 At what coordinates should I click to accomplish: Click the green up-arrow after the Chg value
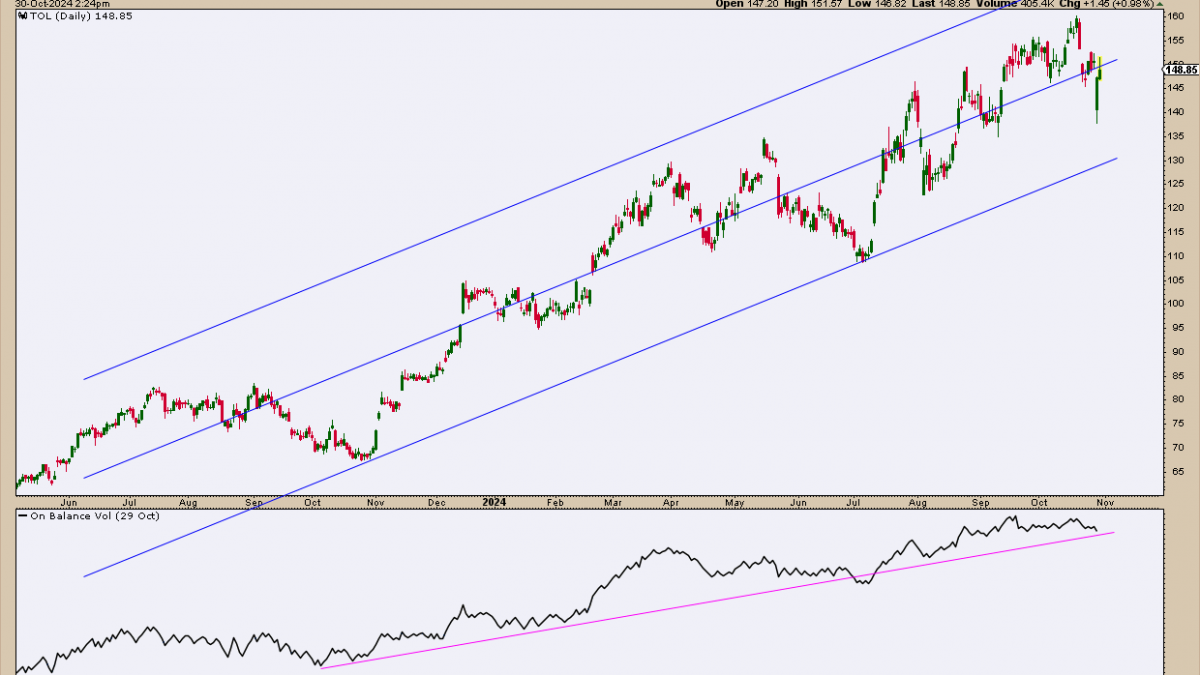(x=1161, y=4)
